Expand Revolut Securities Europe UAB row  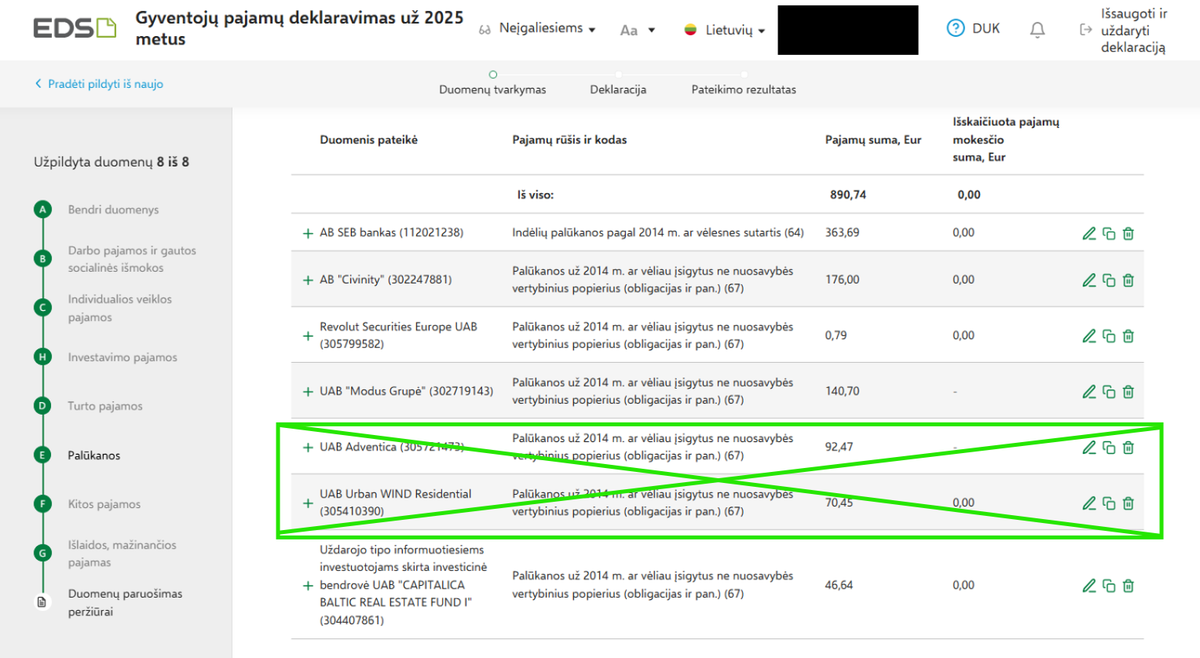[307, 336]
